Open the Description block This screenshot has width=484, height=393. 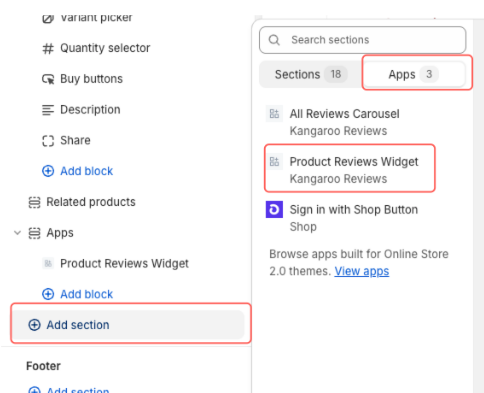(x=90, y=110)
